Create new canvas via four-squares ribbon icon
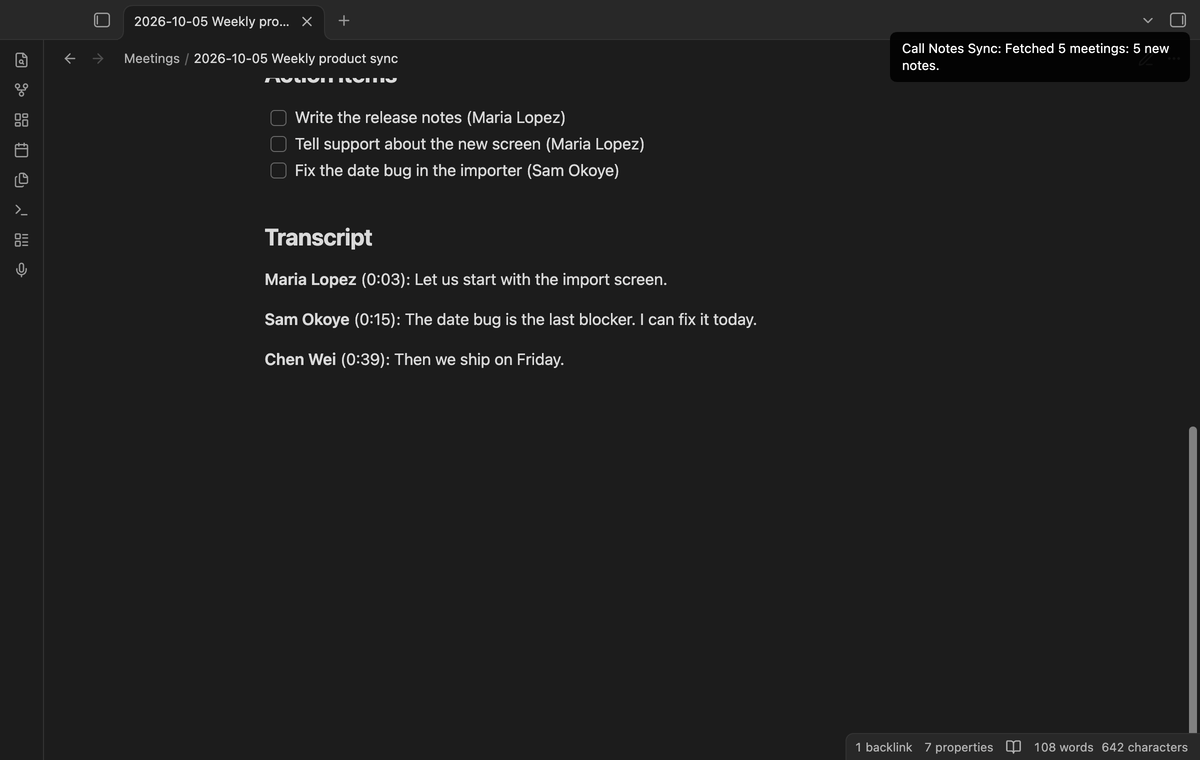Viewport: 1200px width, 760px height. [x=22, y=120]
